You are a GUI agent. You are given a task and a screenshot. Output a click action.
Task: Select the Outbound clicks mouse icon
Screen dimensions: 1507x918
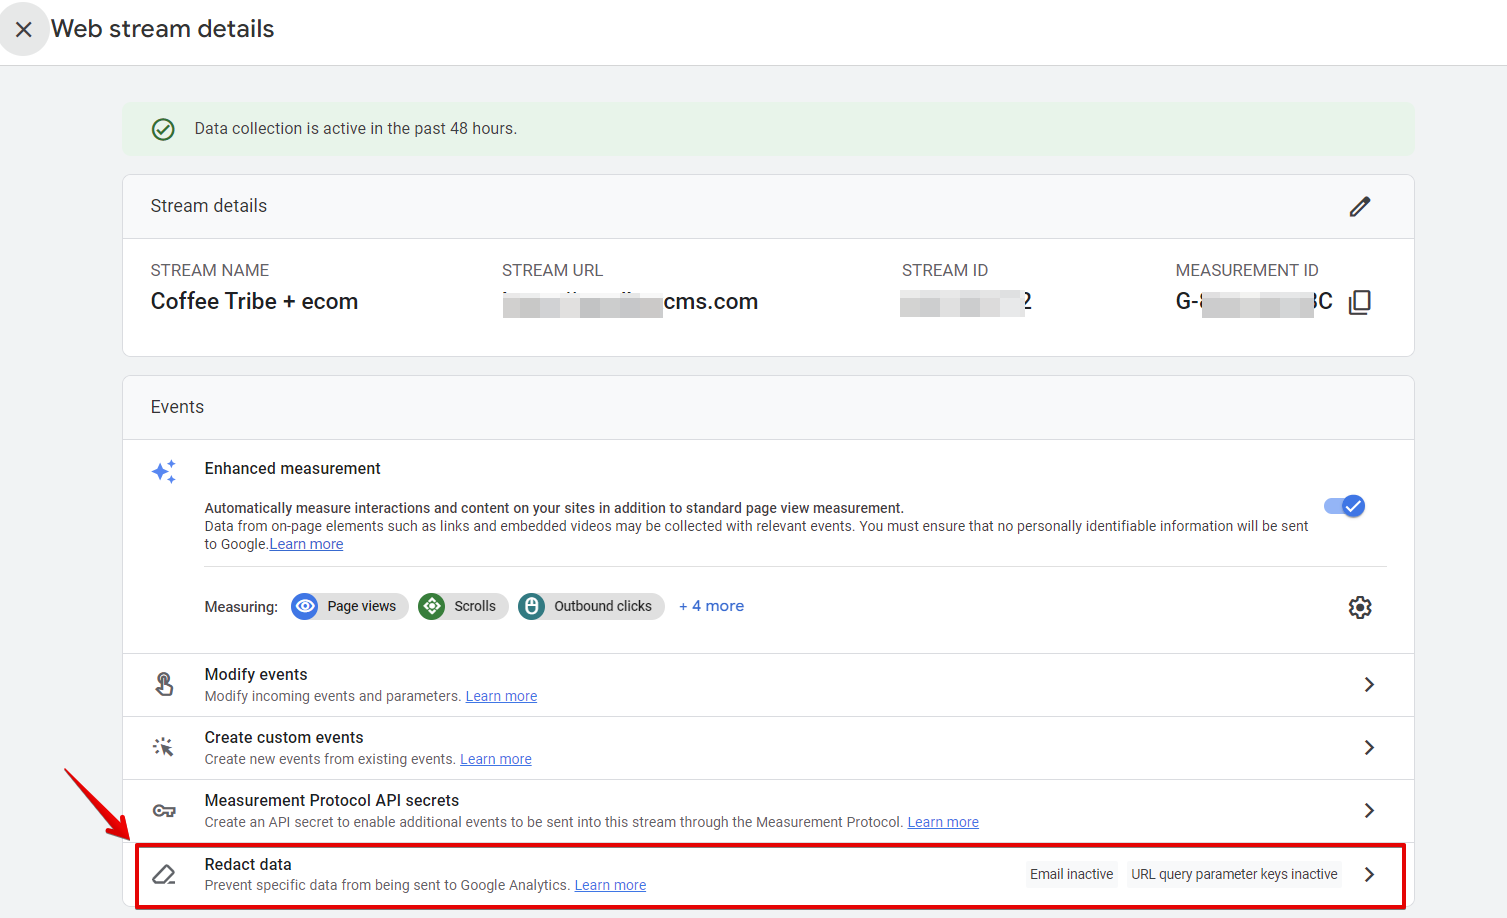tap(531, 606)
